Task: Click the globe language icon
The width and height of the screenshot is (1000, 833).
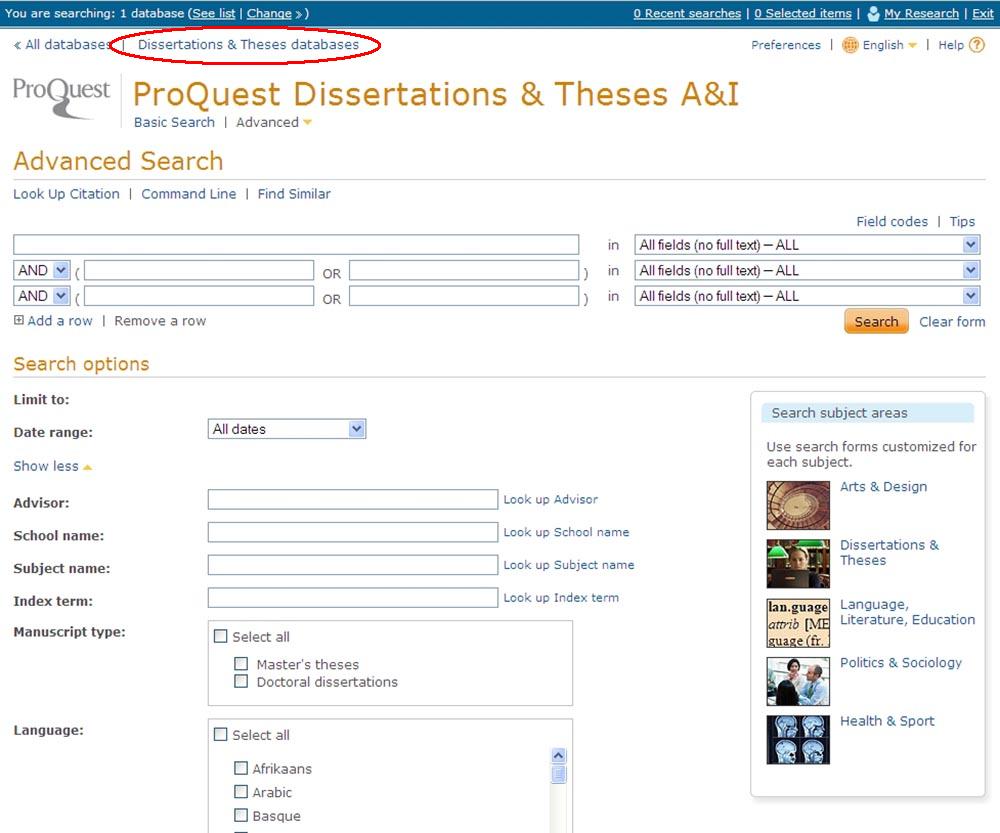Action: pos(850,45)
